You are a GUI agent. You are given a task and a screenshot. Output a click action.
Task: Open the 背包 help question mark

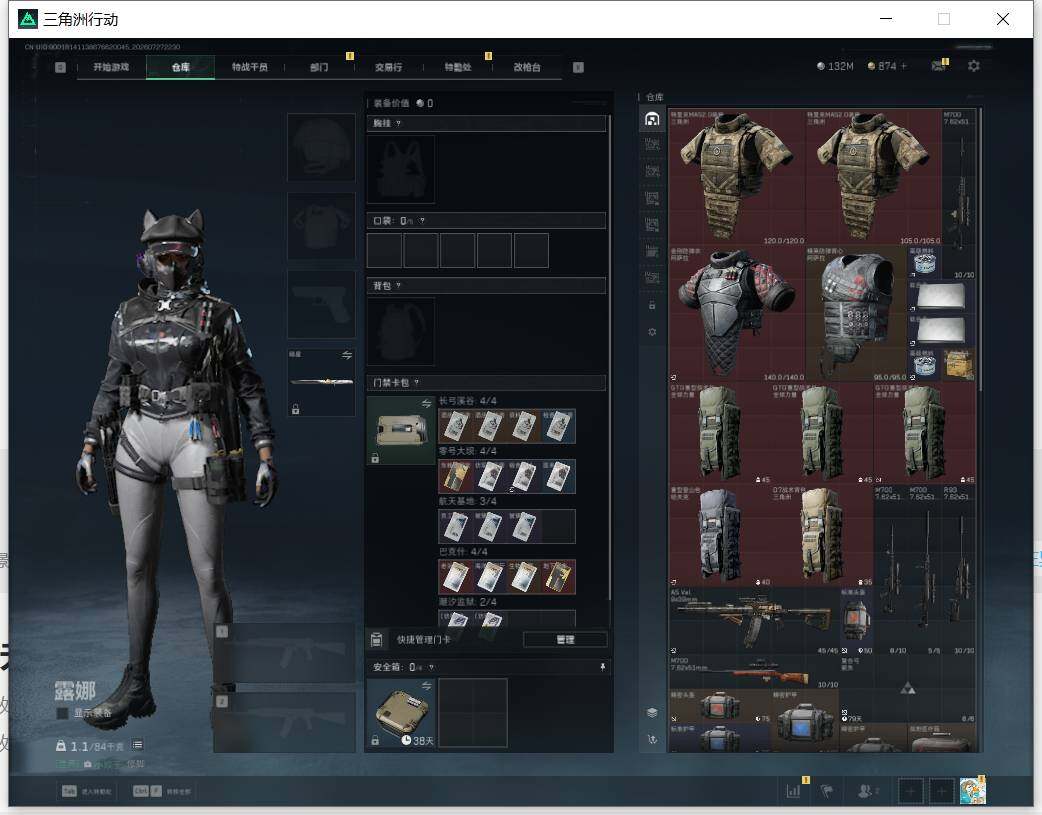pyautogui.click(x=398, y=286)
